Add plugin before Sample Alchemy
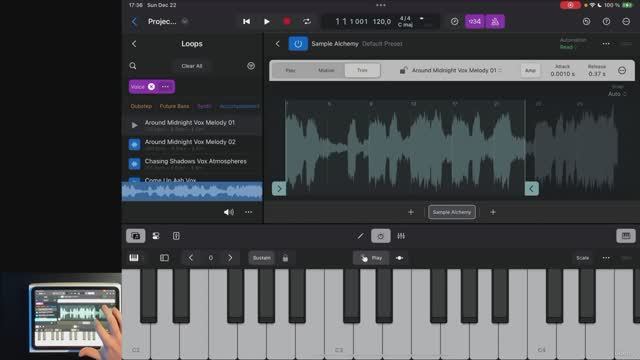Screen dimensions: 640x360 click(x=411, y=212)
